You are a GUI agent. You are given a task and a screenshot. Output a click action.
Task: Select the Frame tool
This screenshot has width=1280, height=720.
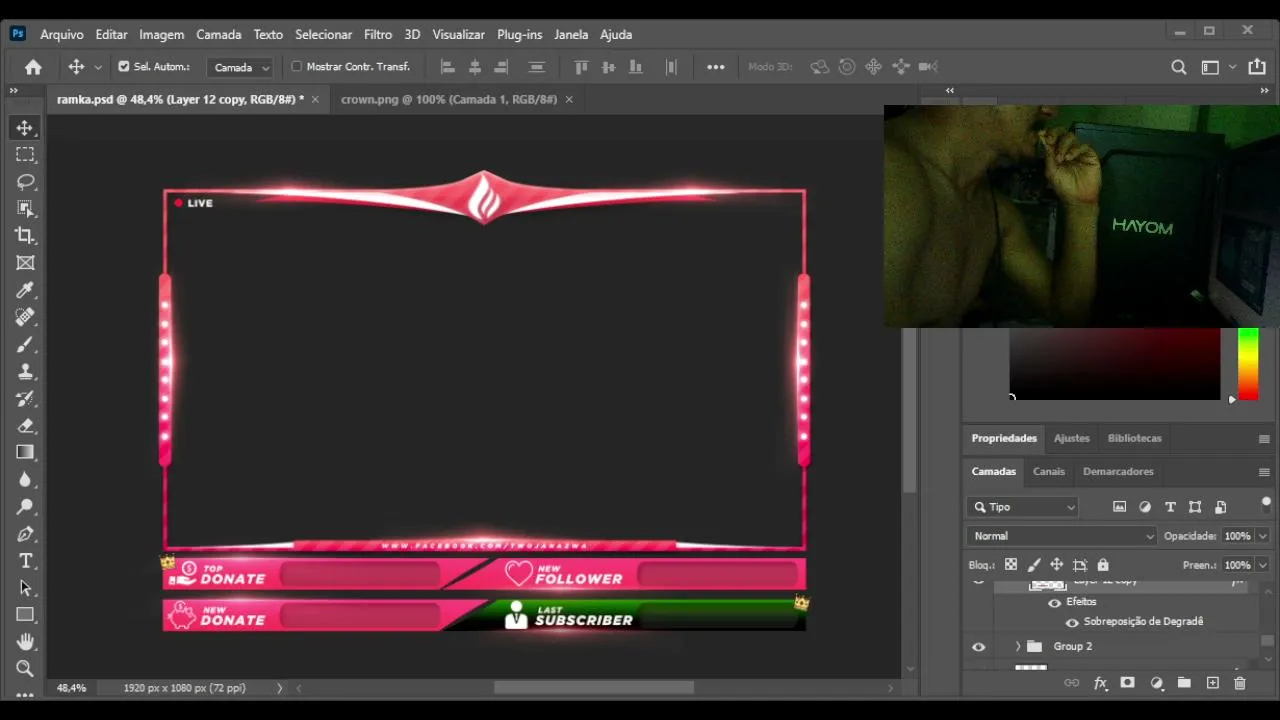point(25,263)
